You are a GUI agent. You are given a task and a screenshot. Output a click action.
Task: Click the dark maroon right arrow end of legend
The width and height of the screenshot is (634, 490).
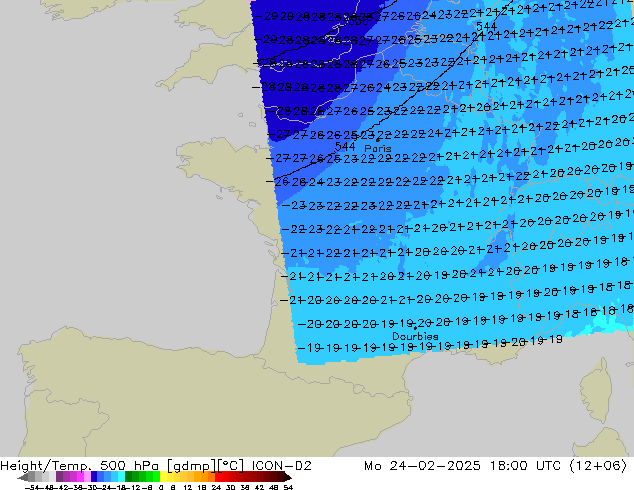coord(288,477)
